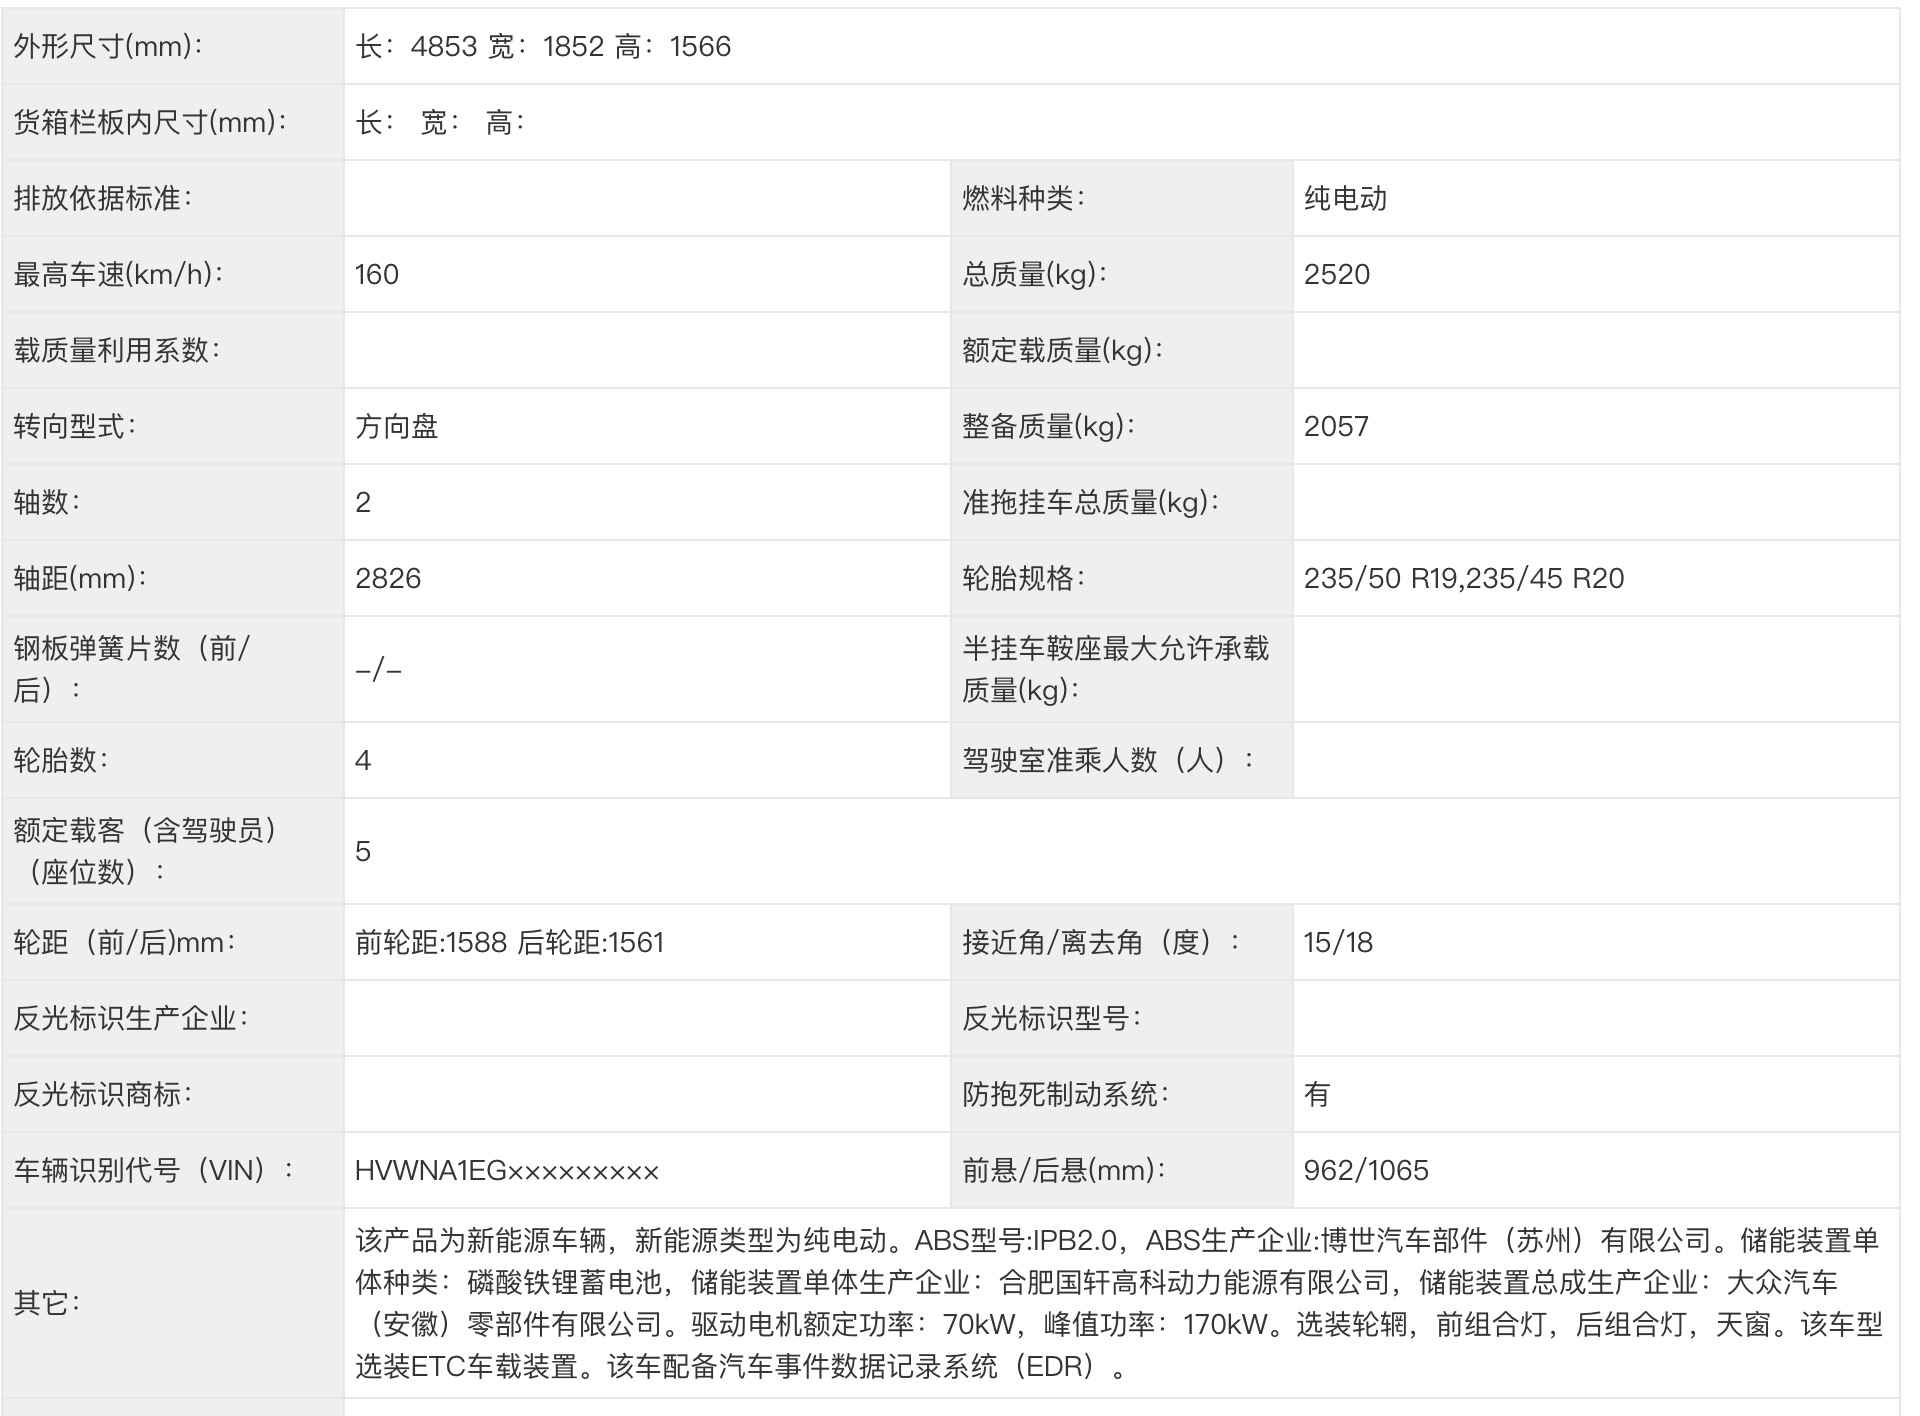Screen dimensions: 1920x1416
Task: Click the tire spec 235/50 R19,235/45 R20
Action: point(1463,578)
